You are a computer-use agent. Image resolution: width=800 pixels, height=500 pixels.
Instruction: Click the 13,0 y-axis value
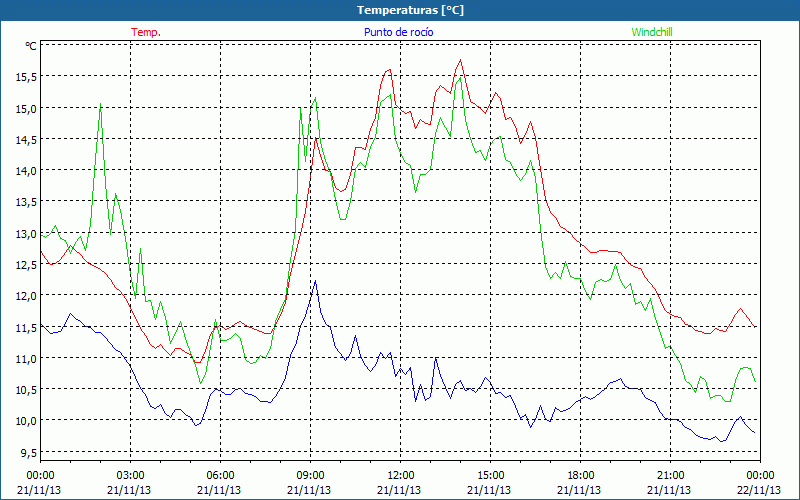point(26,233)
